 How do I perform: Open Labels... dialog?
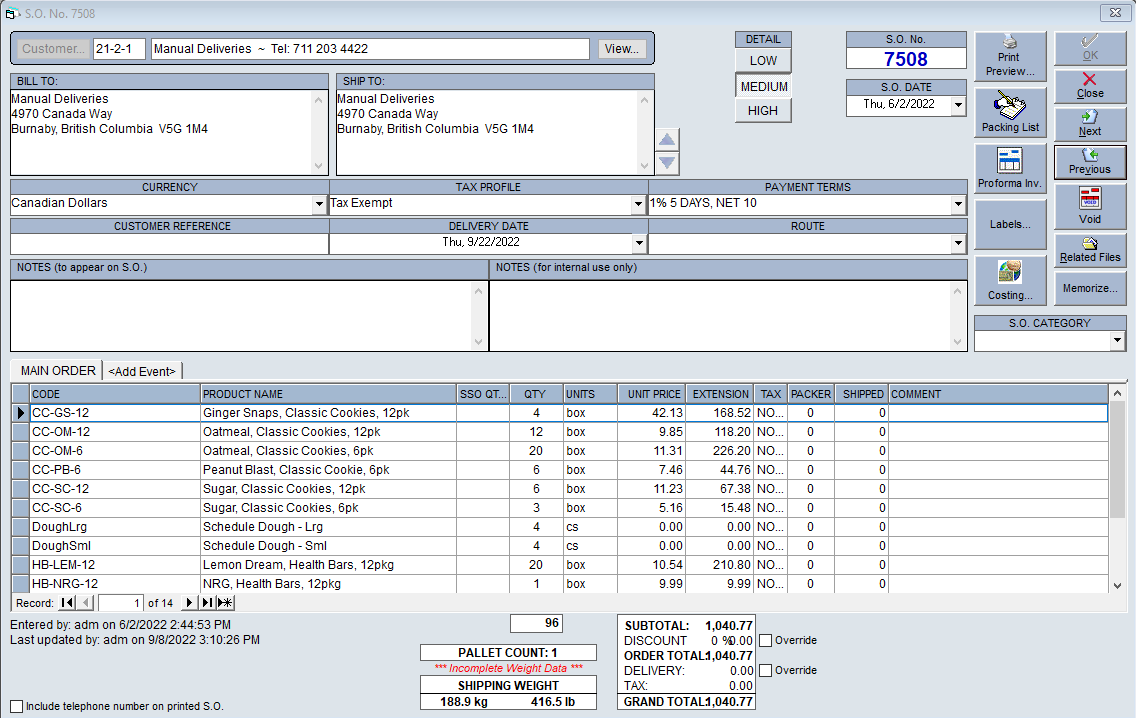tap(1010, 225)
